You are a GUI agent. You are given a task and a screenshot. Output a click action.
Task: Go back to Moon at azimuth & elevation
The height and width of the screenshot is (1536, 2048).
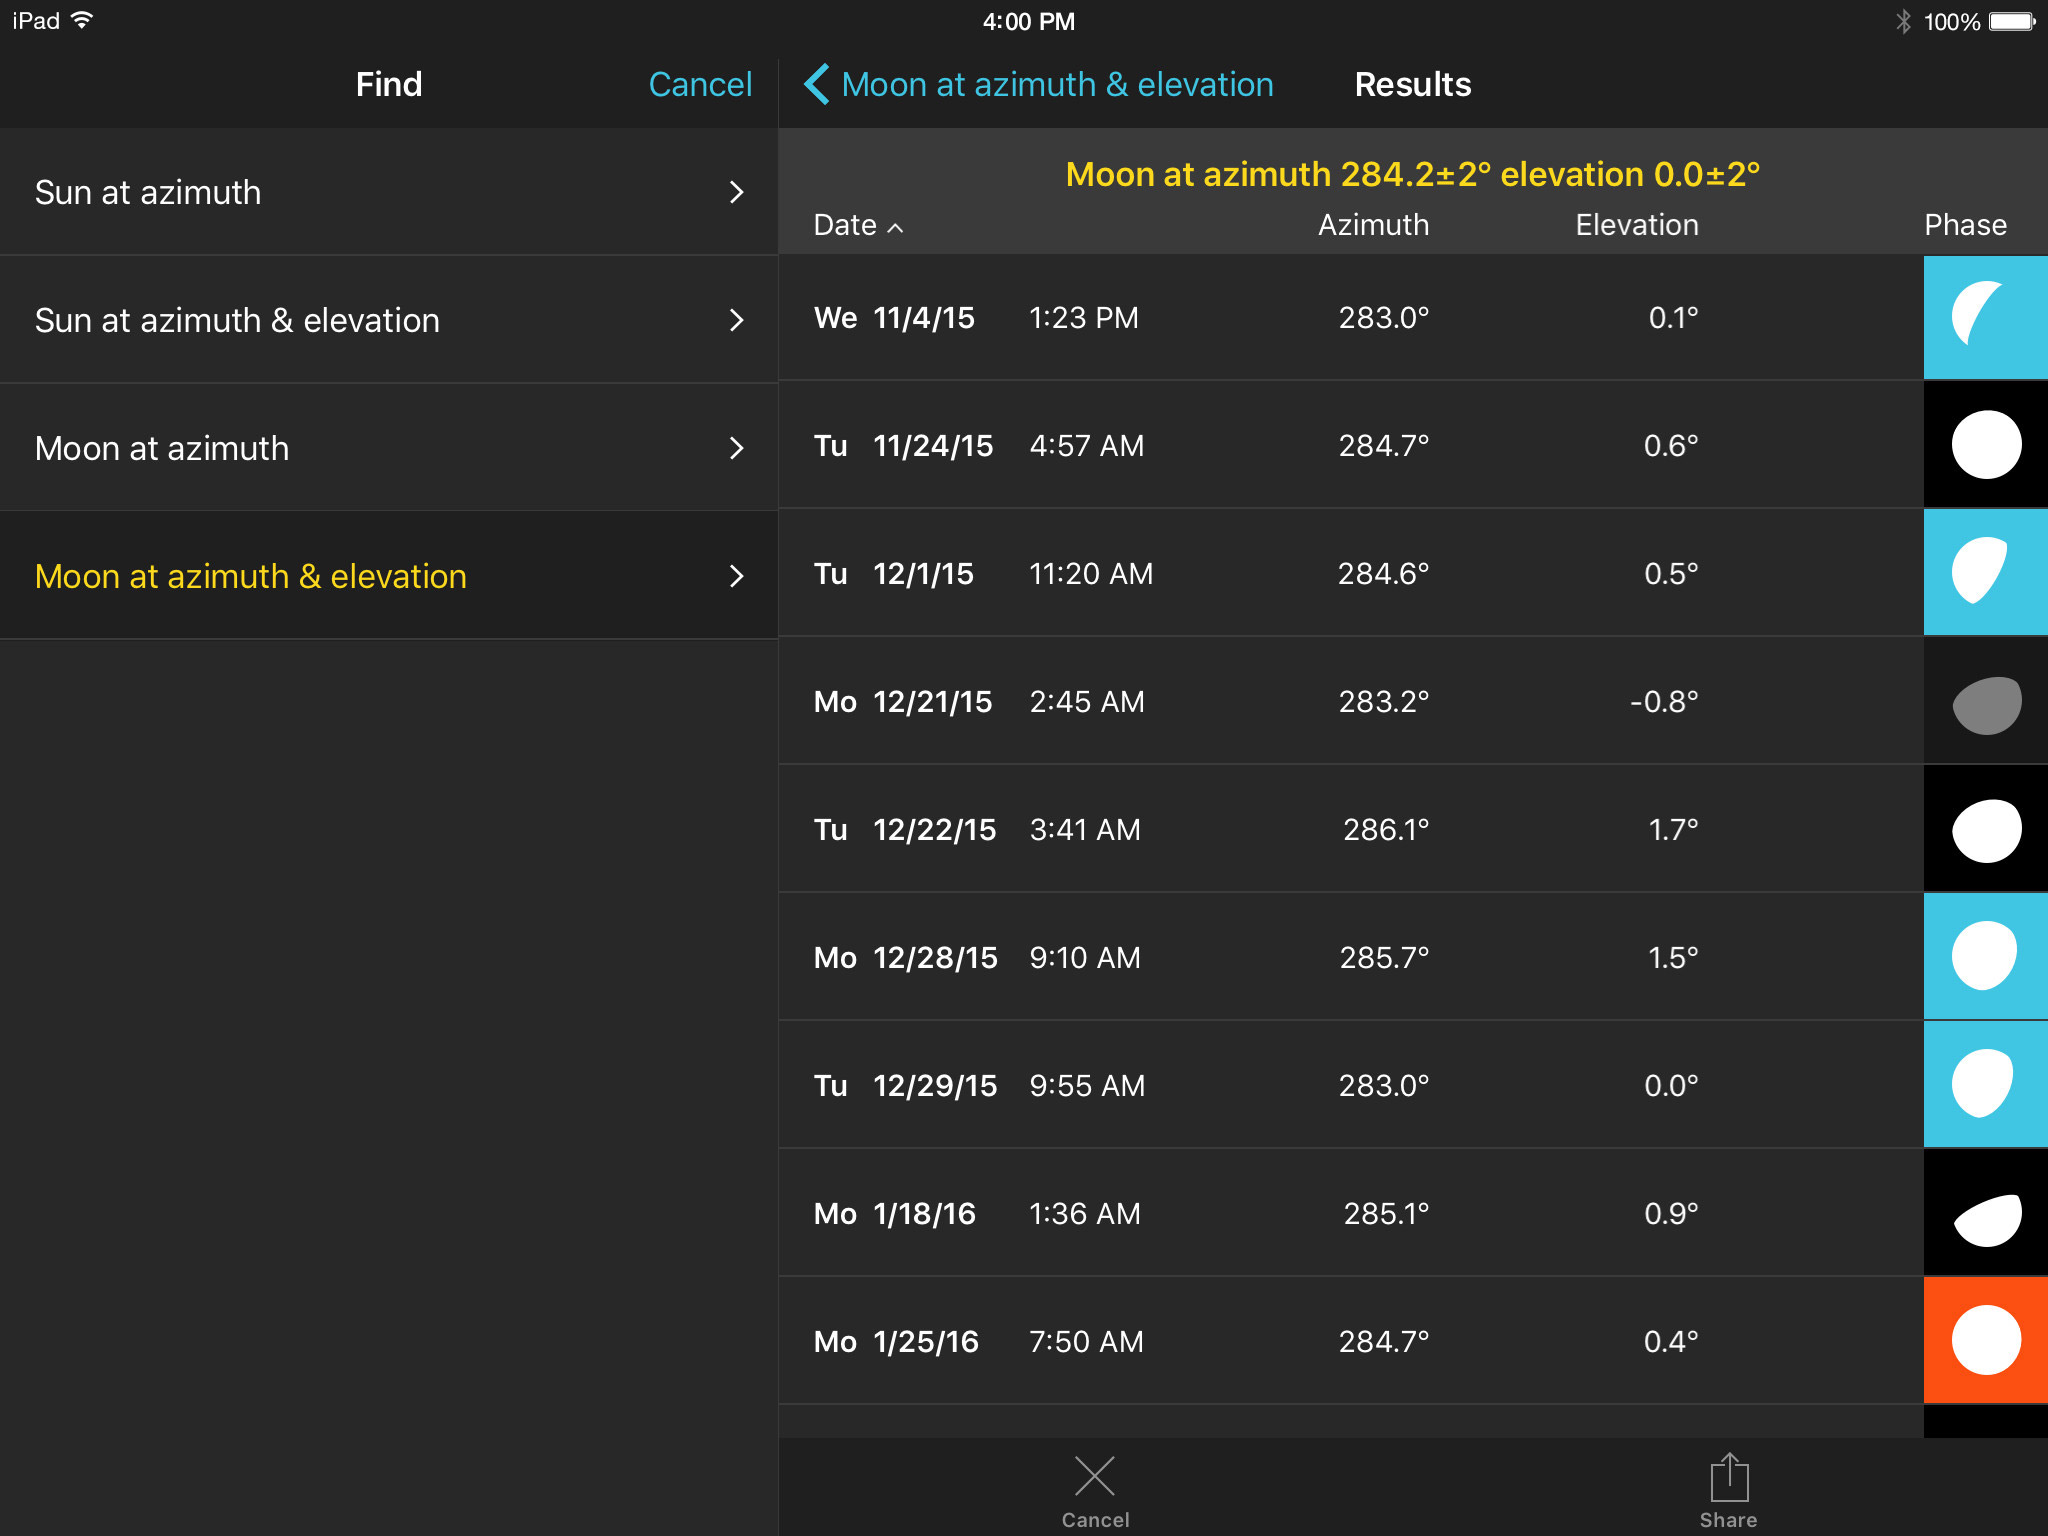click(x=1057, y=85)
